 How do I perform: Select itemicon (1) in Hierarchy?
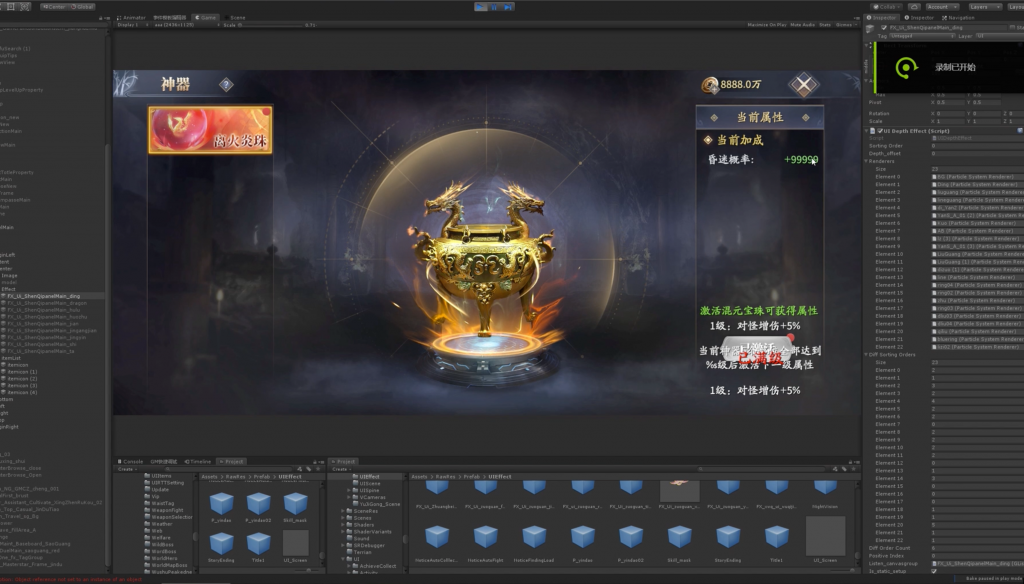click(22, 372)
